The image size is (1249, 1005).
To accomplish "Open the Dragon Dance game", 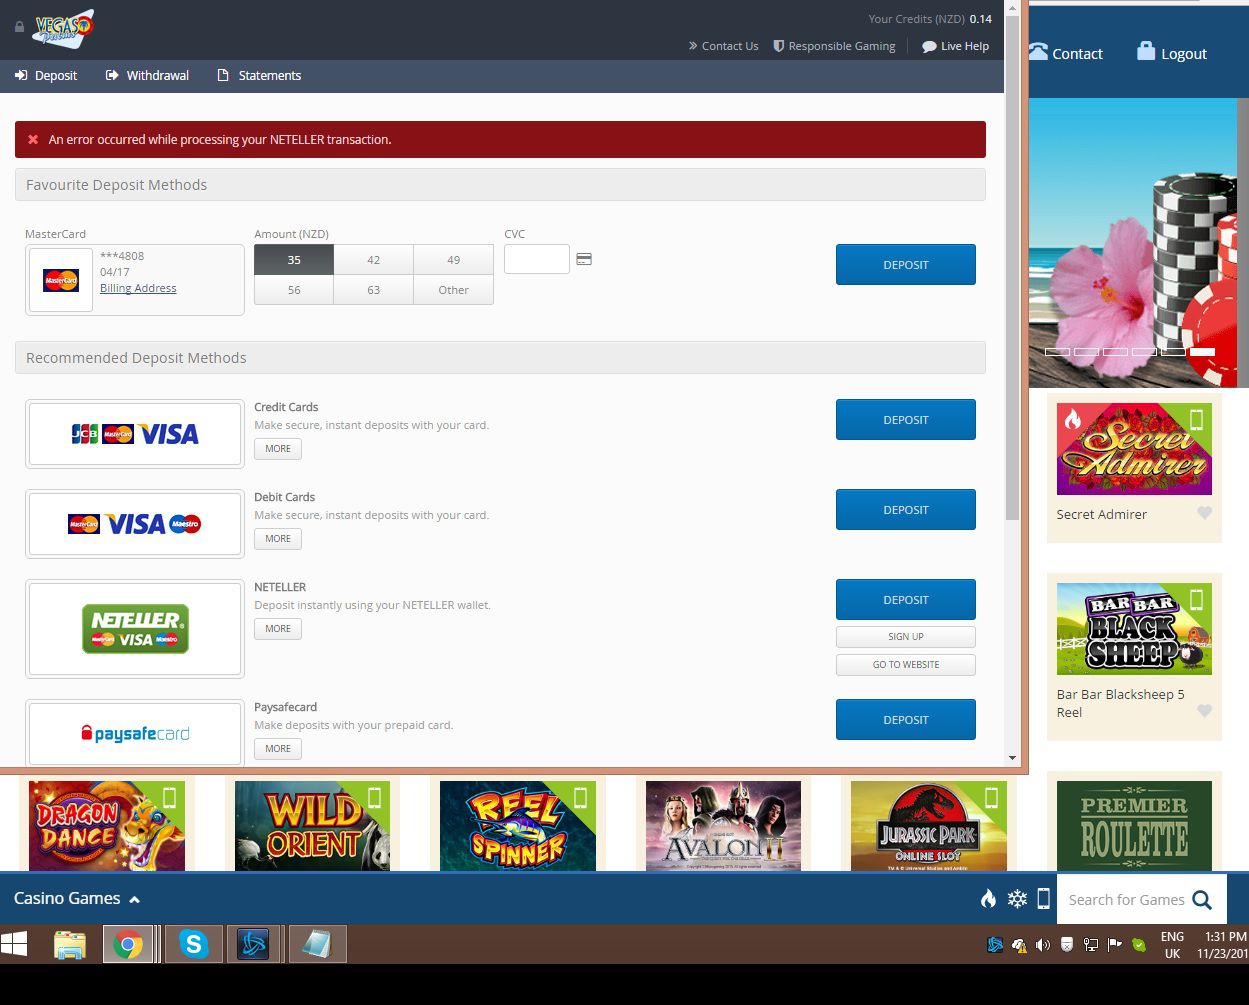I will 107,826.
